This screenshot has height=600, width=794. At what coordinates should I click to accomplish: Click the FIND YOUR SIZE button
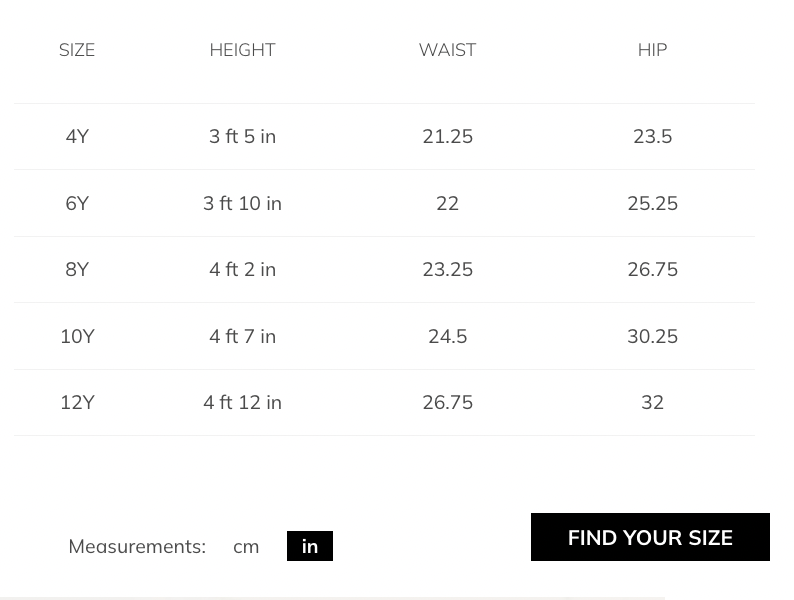650,537
